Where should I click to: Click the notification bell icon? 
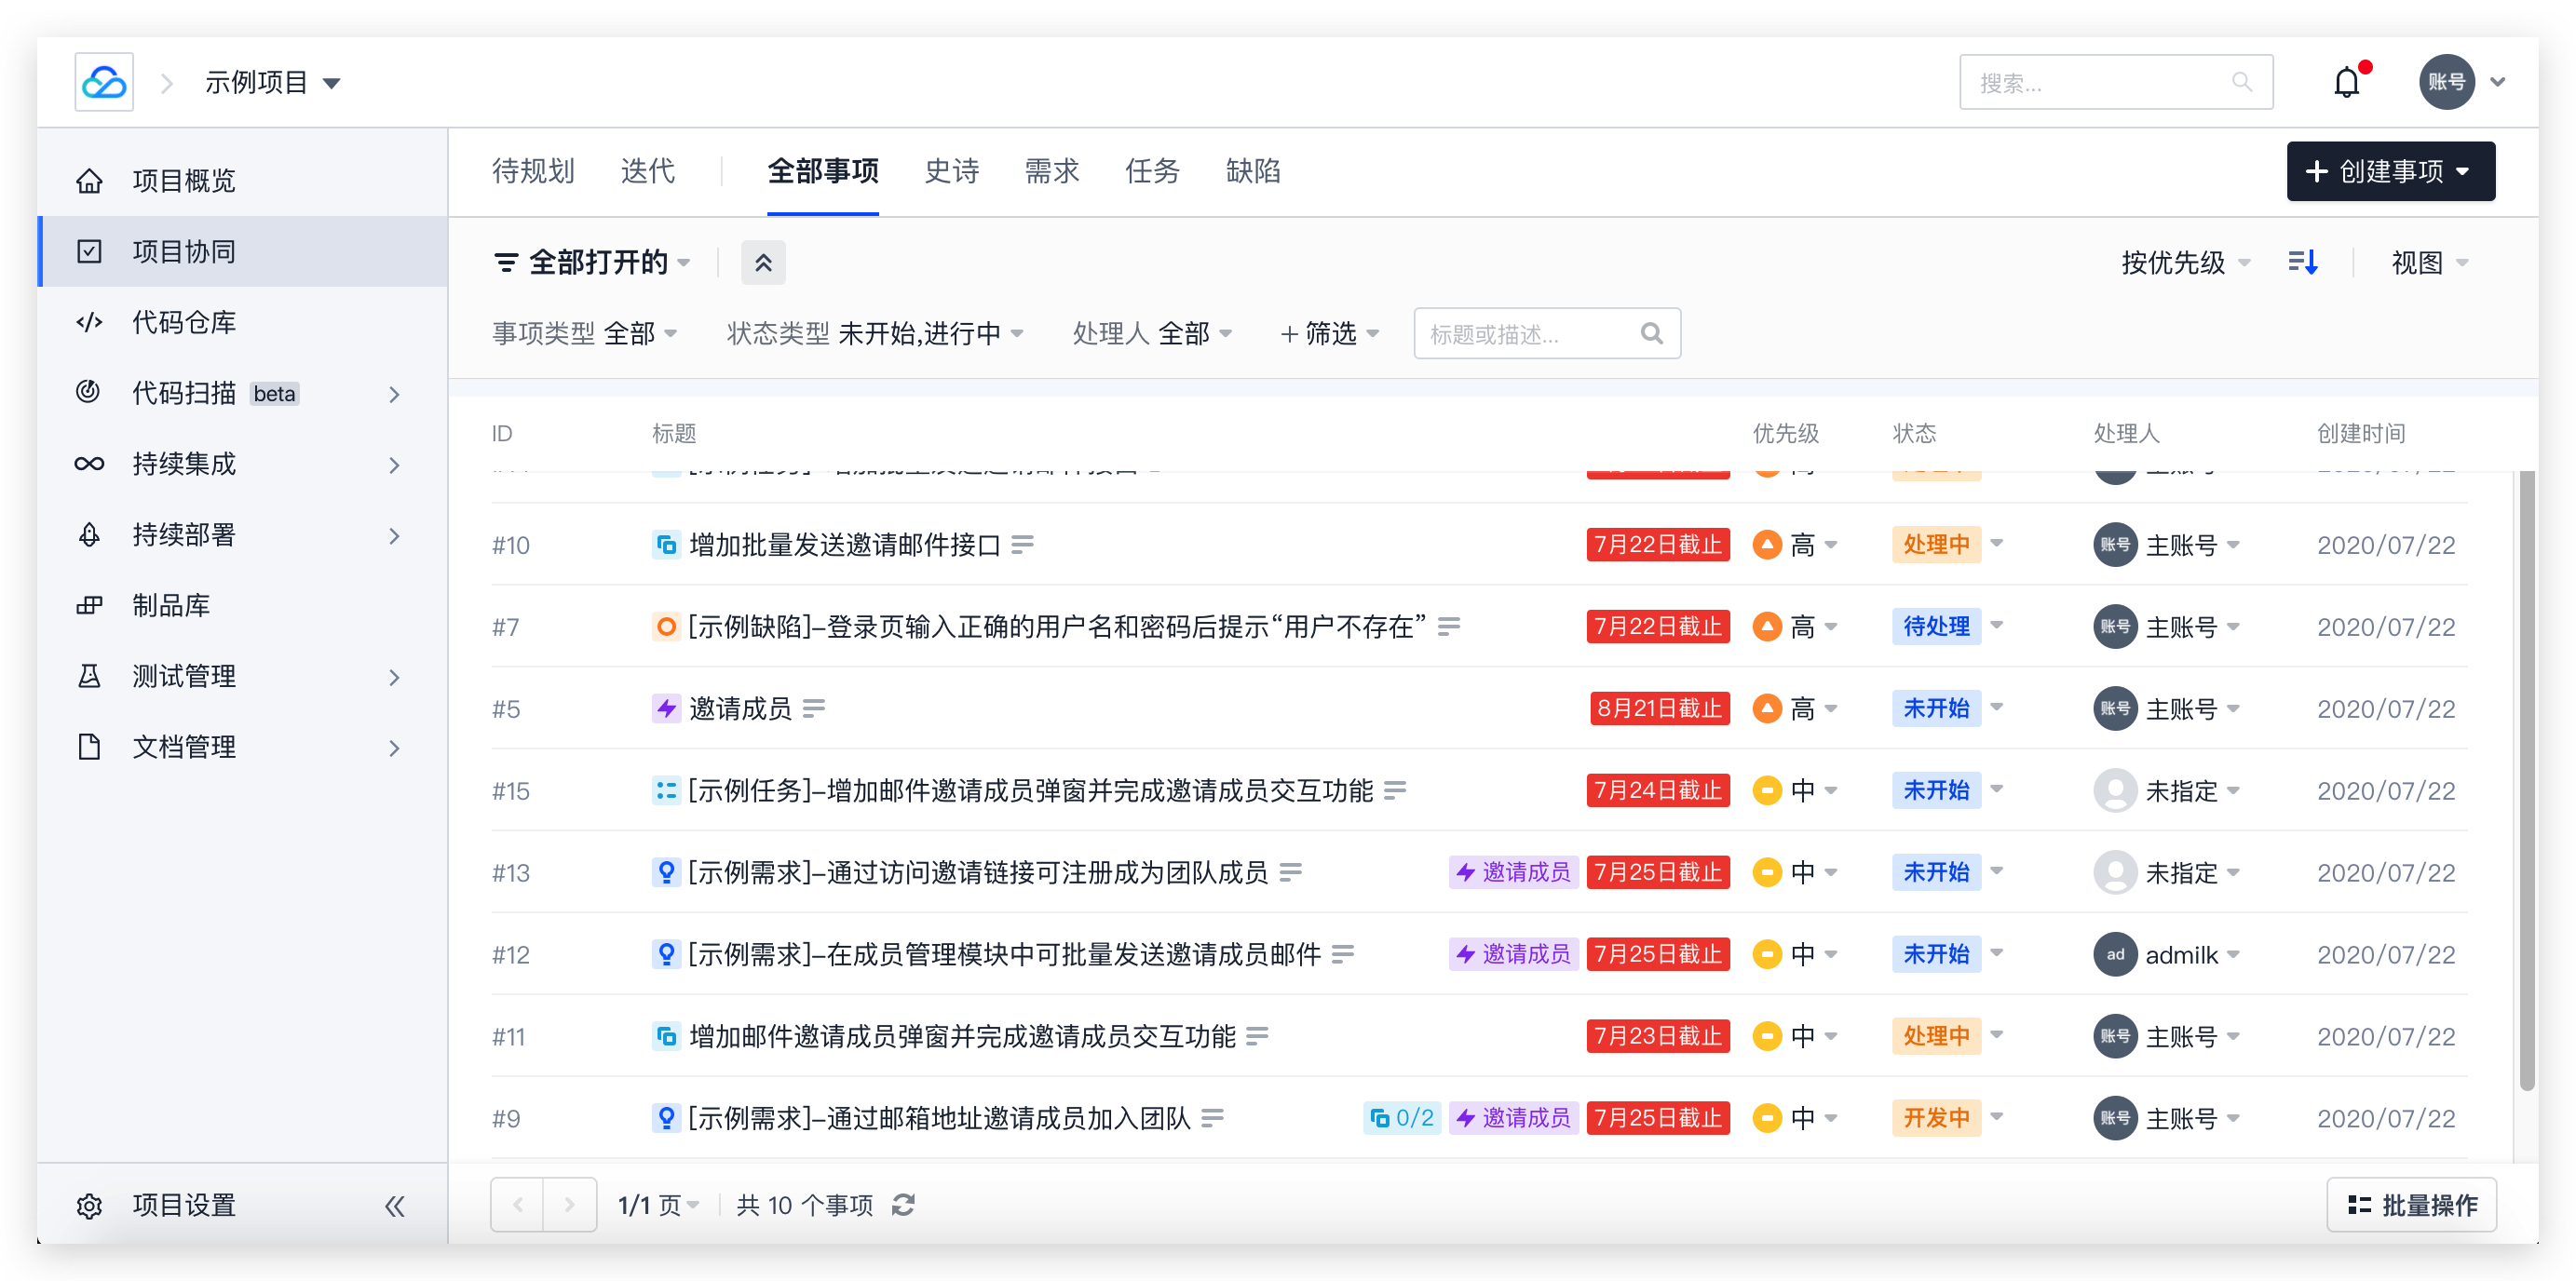click(x=2346, y=82)
